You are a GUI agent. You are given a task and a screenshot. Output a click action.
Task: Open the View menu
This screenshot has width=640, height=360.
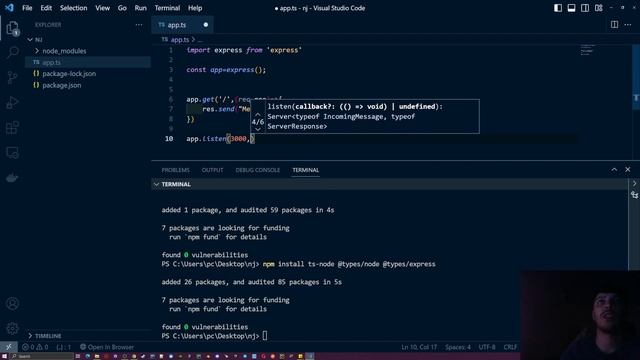[102, 8]
